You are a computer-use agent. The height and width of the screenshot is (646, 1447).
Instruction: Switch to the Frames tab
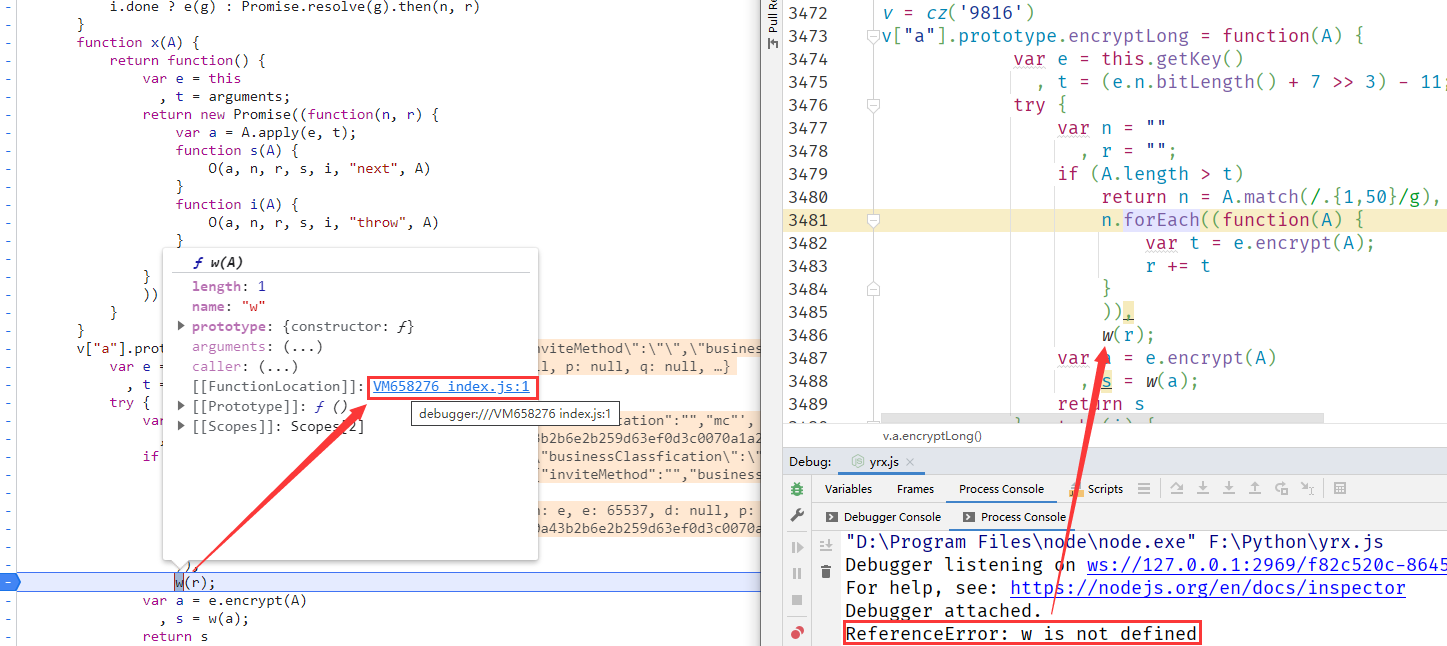click(915, 489)
